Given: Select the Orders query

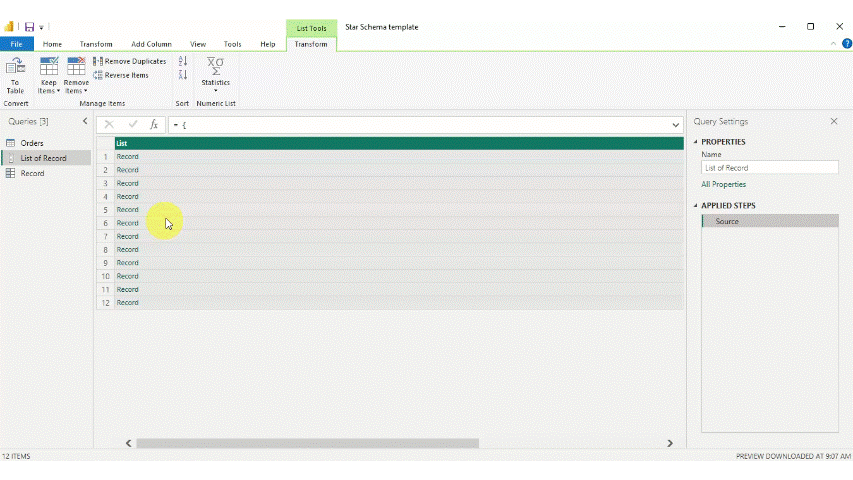Looking at the screenshot, I should [32, 143].
